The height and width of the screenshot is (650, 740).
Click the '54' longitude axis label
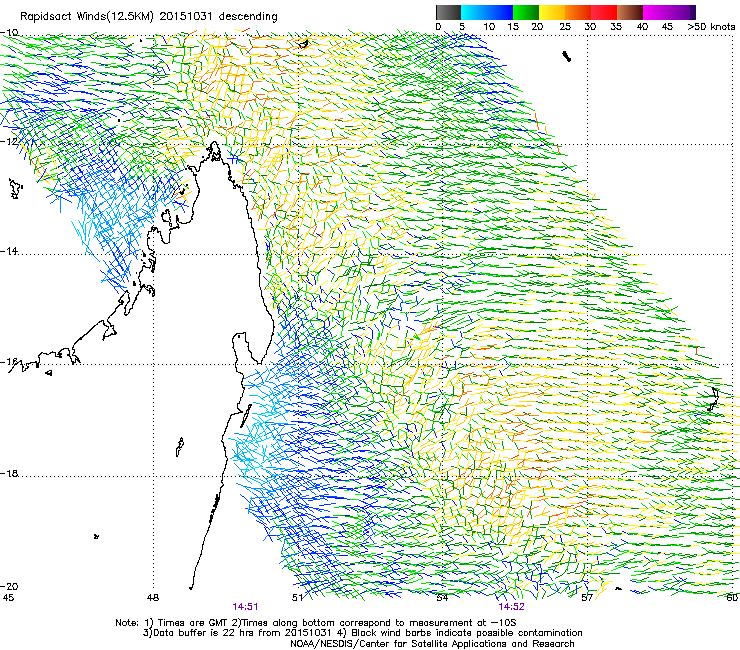point(442,598)
